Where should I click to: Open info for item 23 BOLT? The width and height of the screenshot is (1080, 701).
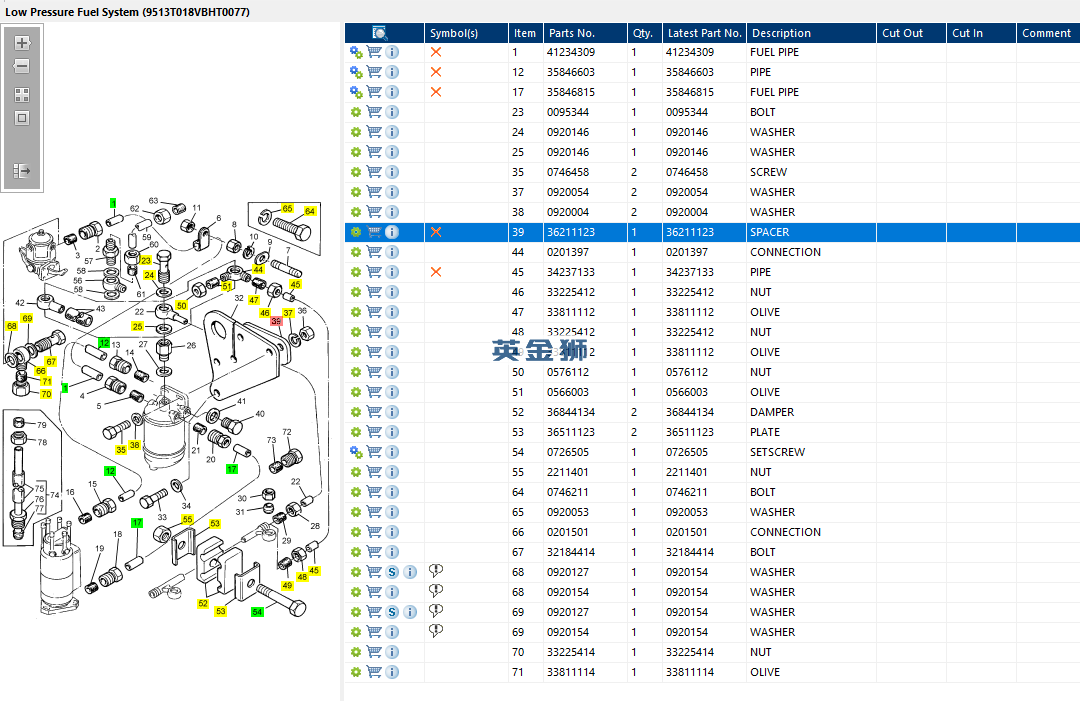[392, 112]
